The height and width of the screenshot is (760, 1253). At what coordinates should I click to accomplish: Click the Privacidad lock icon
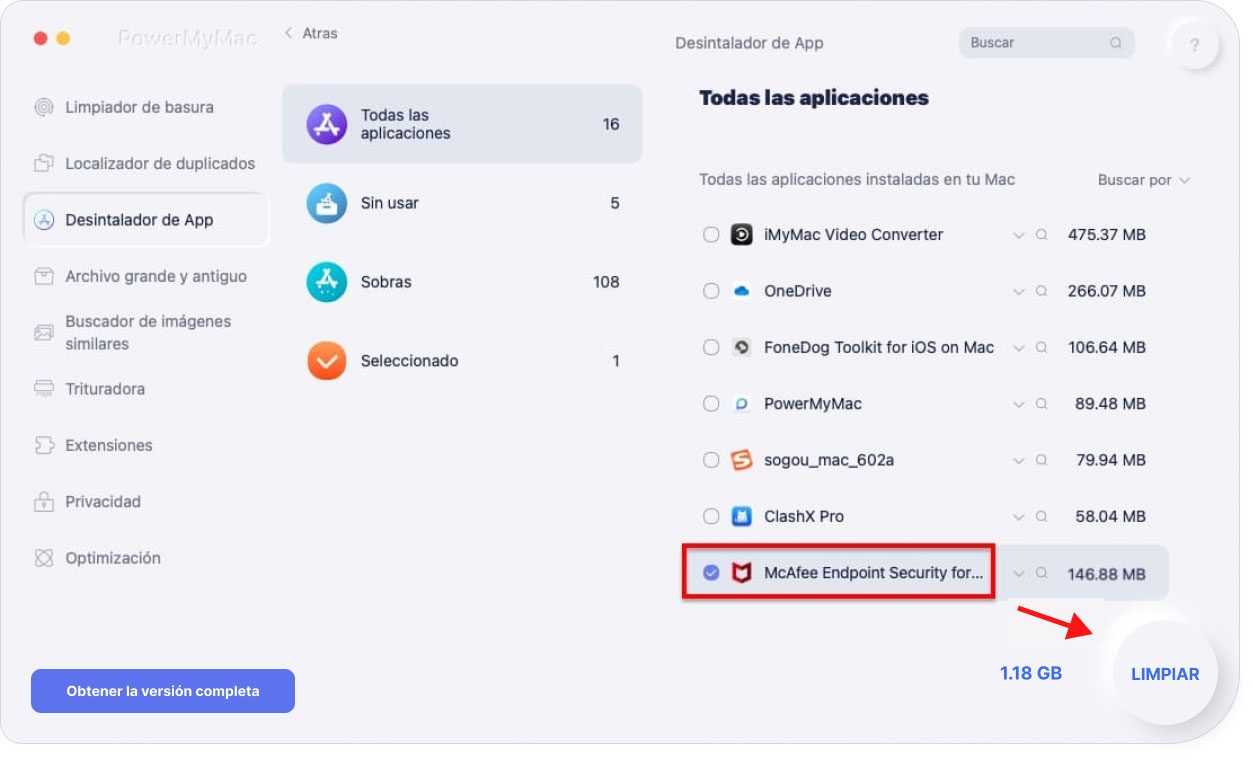point(44,501)
